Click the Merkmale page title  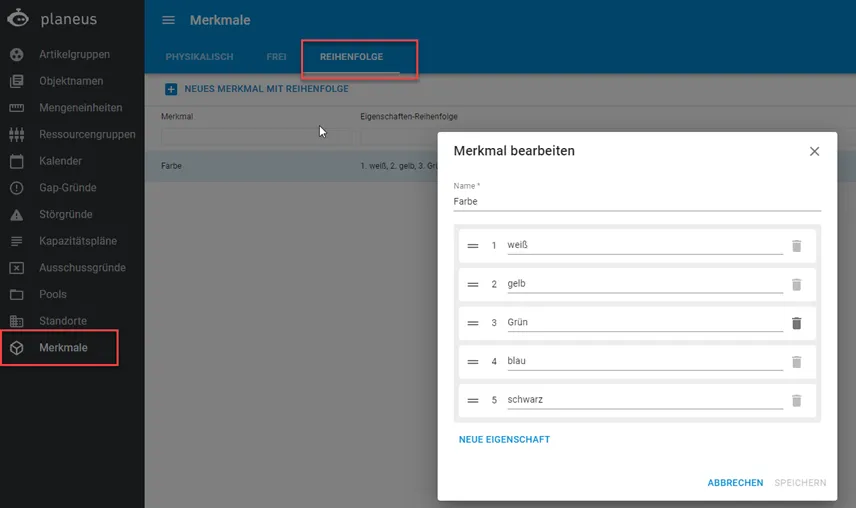click(x=220, y=20)
